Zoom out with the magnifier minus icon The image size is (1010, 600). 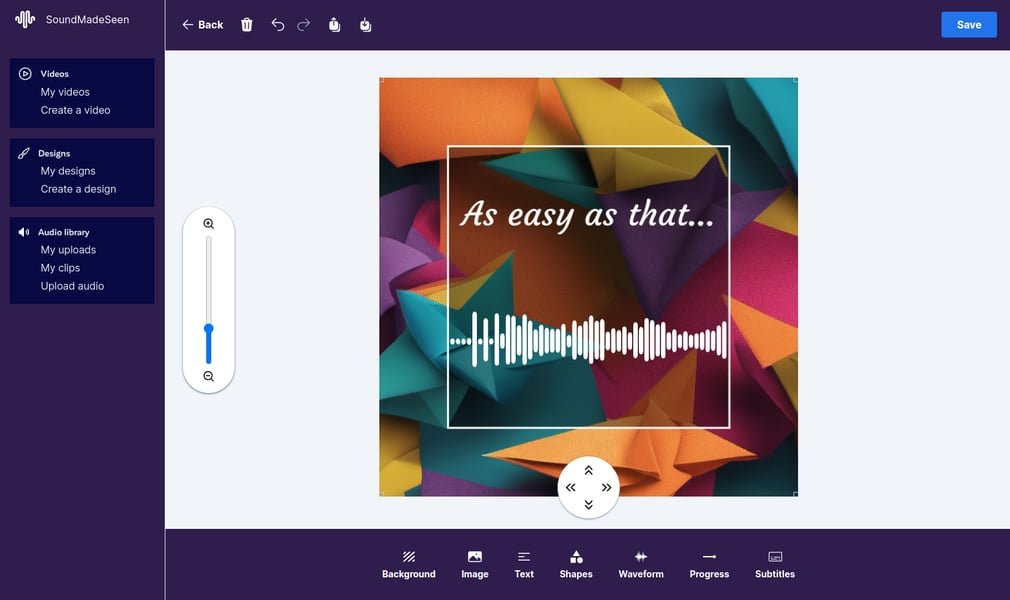click(x=209, y=376)
